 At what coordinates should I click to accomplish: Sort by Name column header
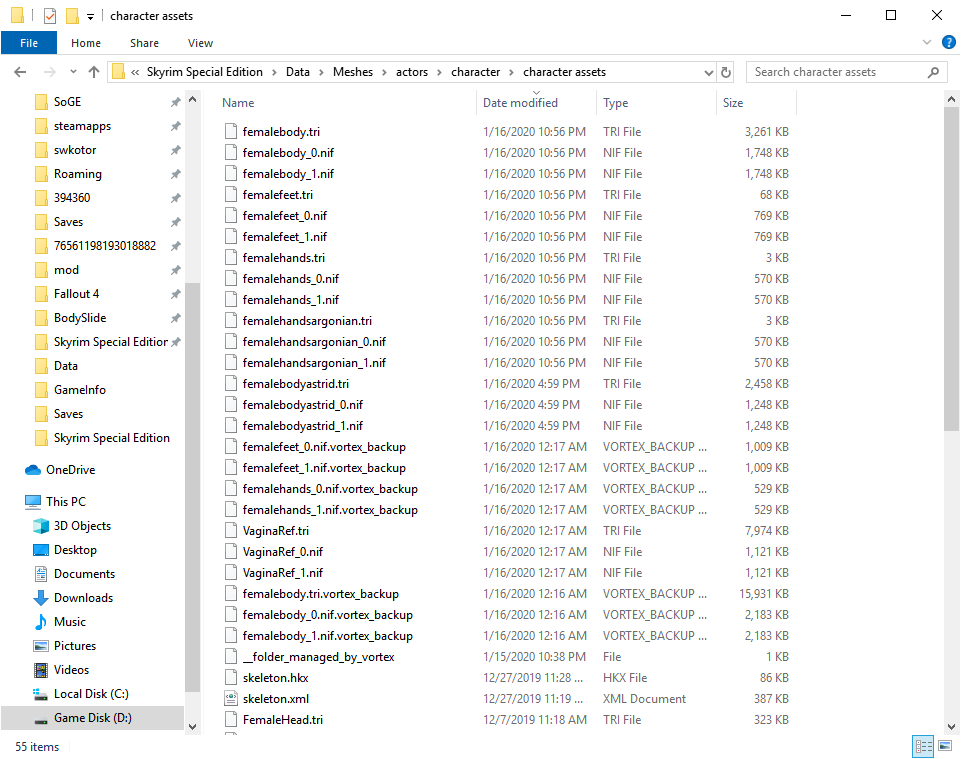[238, 103]
